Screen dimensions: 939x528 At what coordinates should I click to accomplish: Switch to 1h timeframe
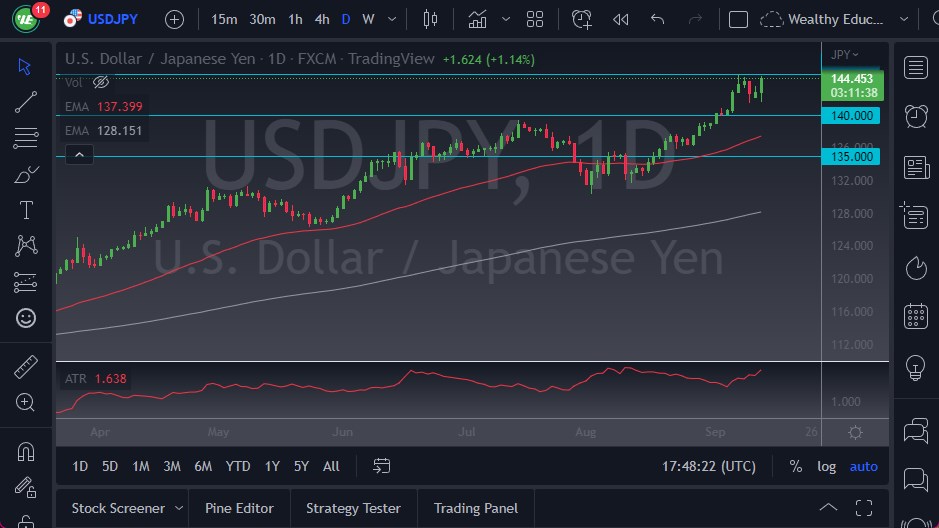coord(295,20)
